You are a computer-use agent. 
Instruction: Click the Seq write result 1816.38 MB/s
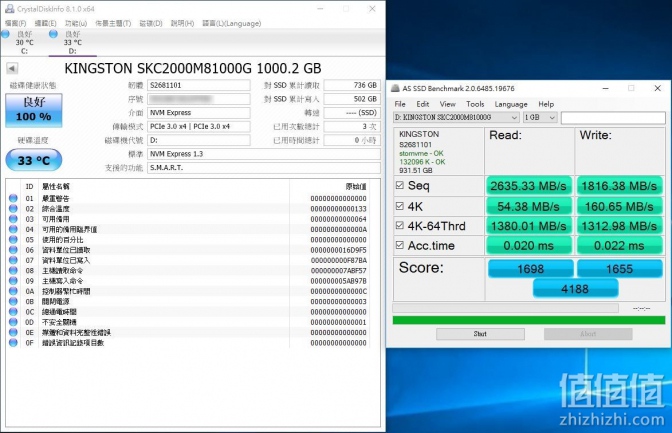click(x=619, y=186)
